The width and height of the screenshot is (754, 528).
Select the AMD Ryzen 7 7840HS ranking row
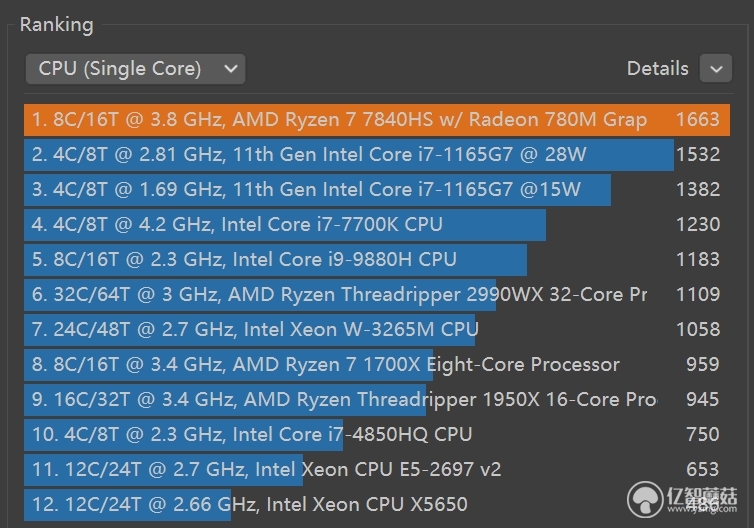377,120
